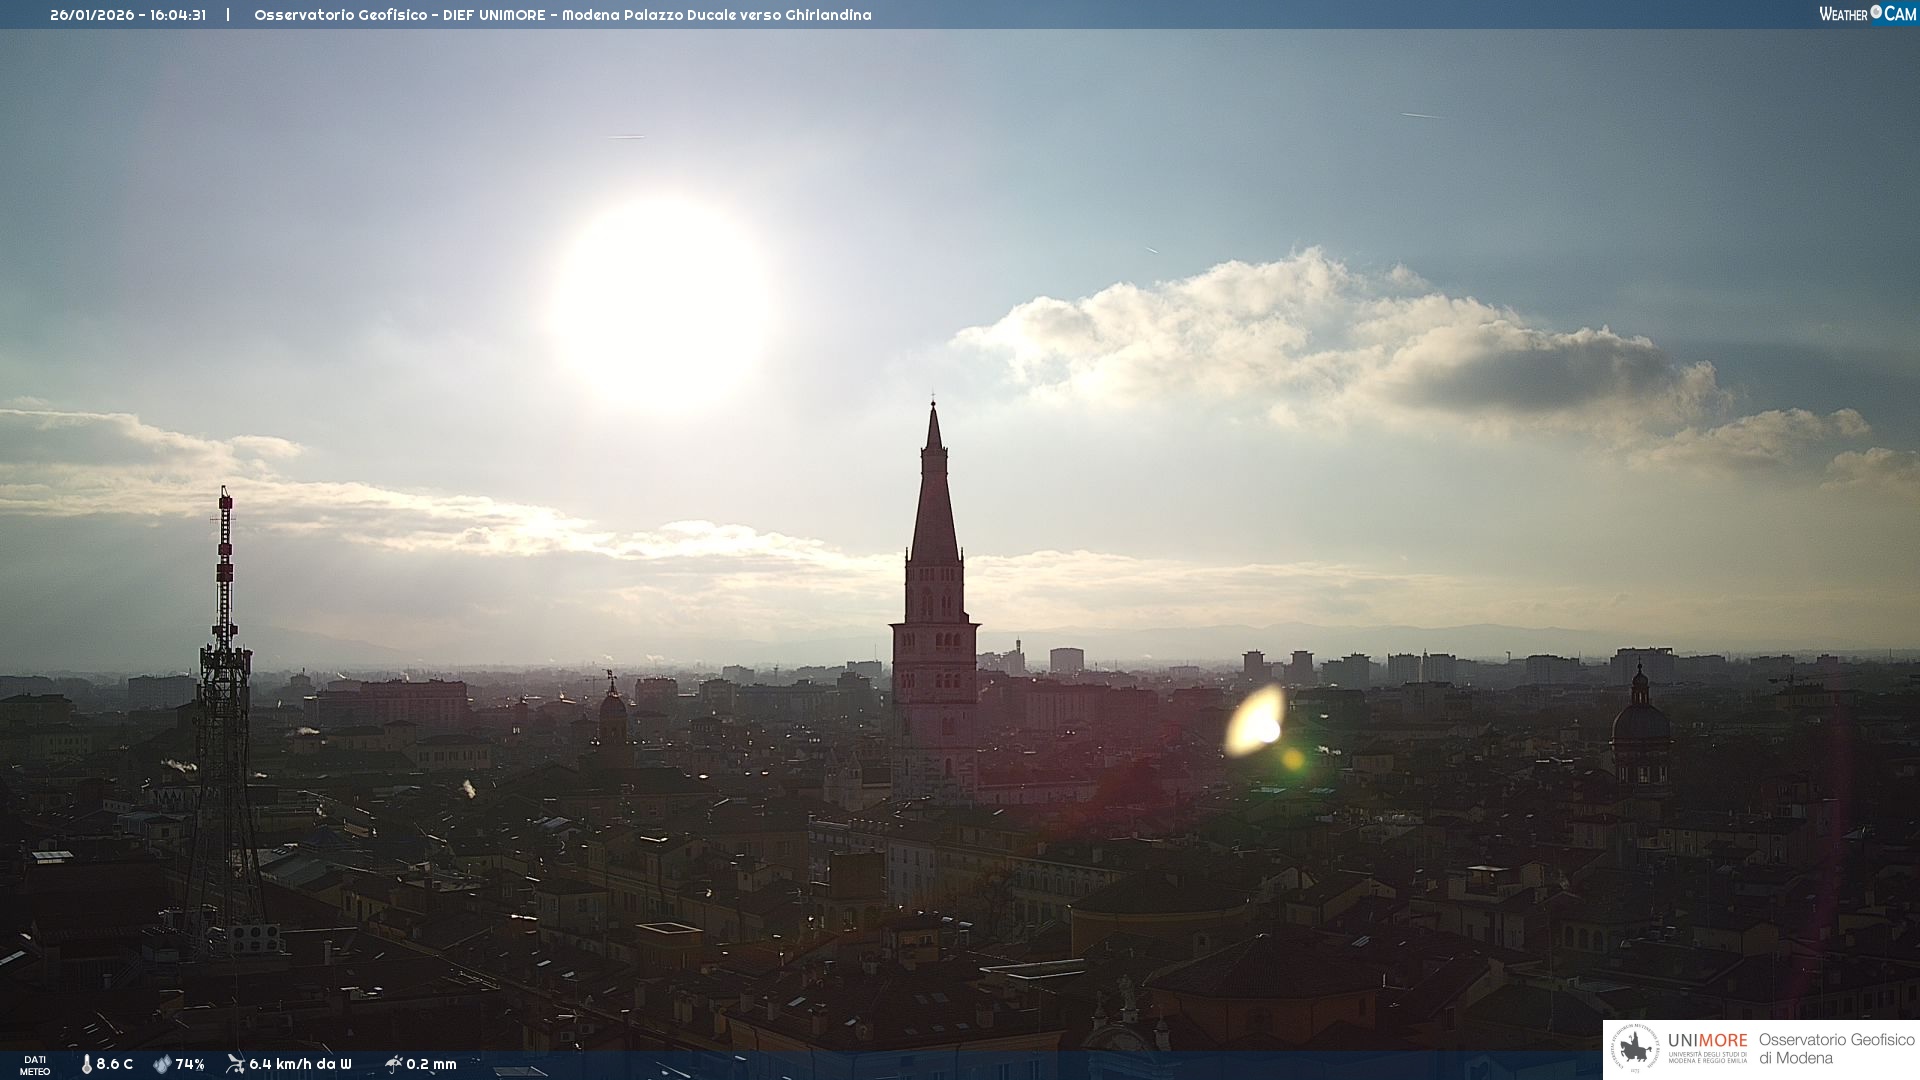Click the rain umbrella icon
Viewport: 1920px width, 1080px height.
(393, 1064)
